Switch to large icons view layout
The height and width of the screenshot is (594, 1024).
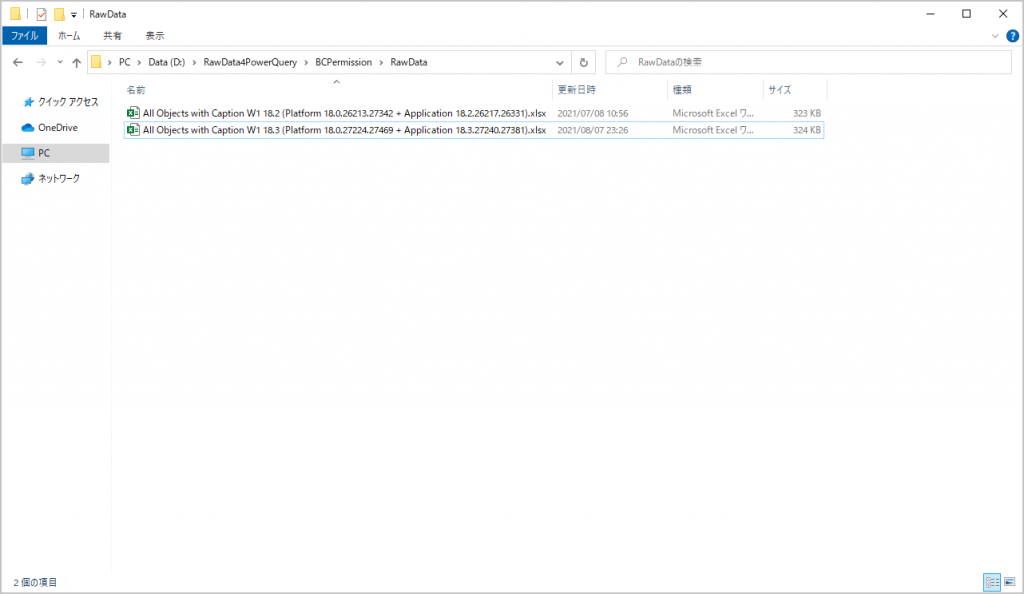(x=1008, y=581)
